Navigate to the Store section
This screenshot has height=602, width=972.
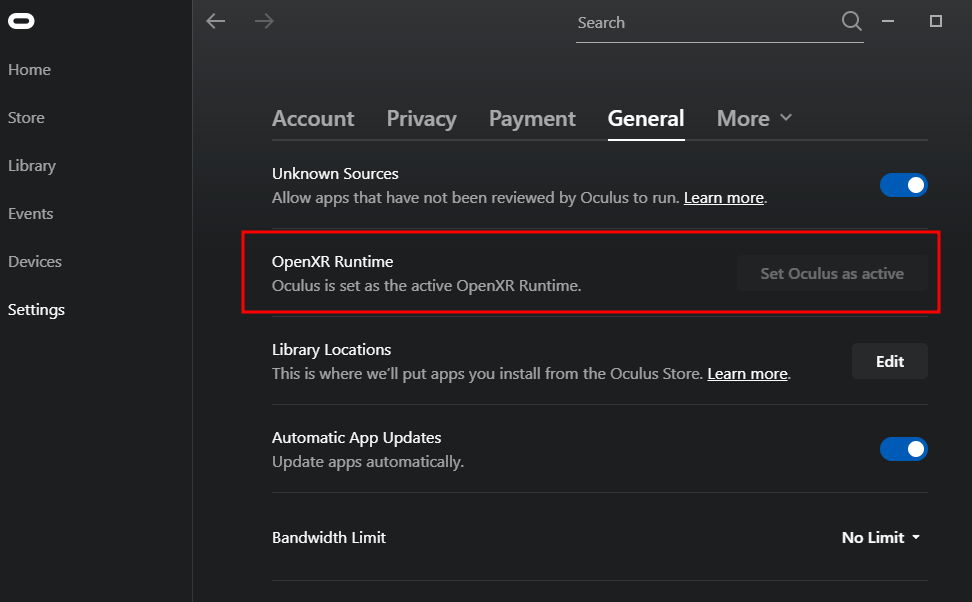tap(26, 117)
